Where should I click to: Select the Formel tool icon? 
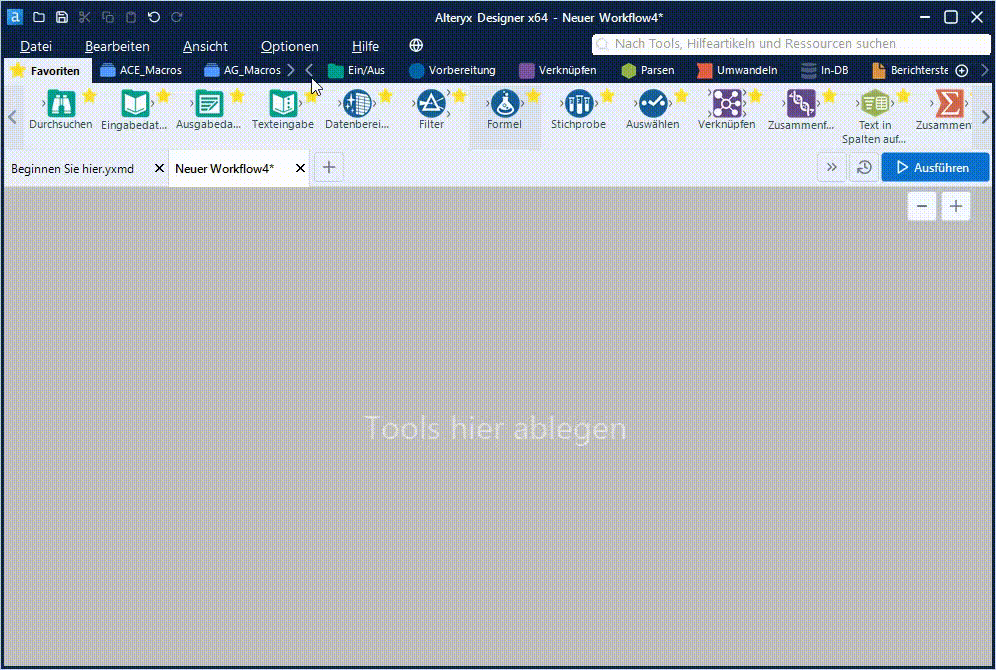504,104
